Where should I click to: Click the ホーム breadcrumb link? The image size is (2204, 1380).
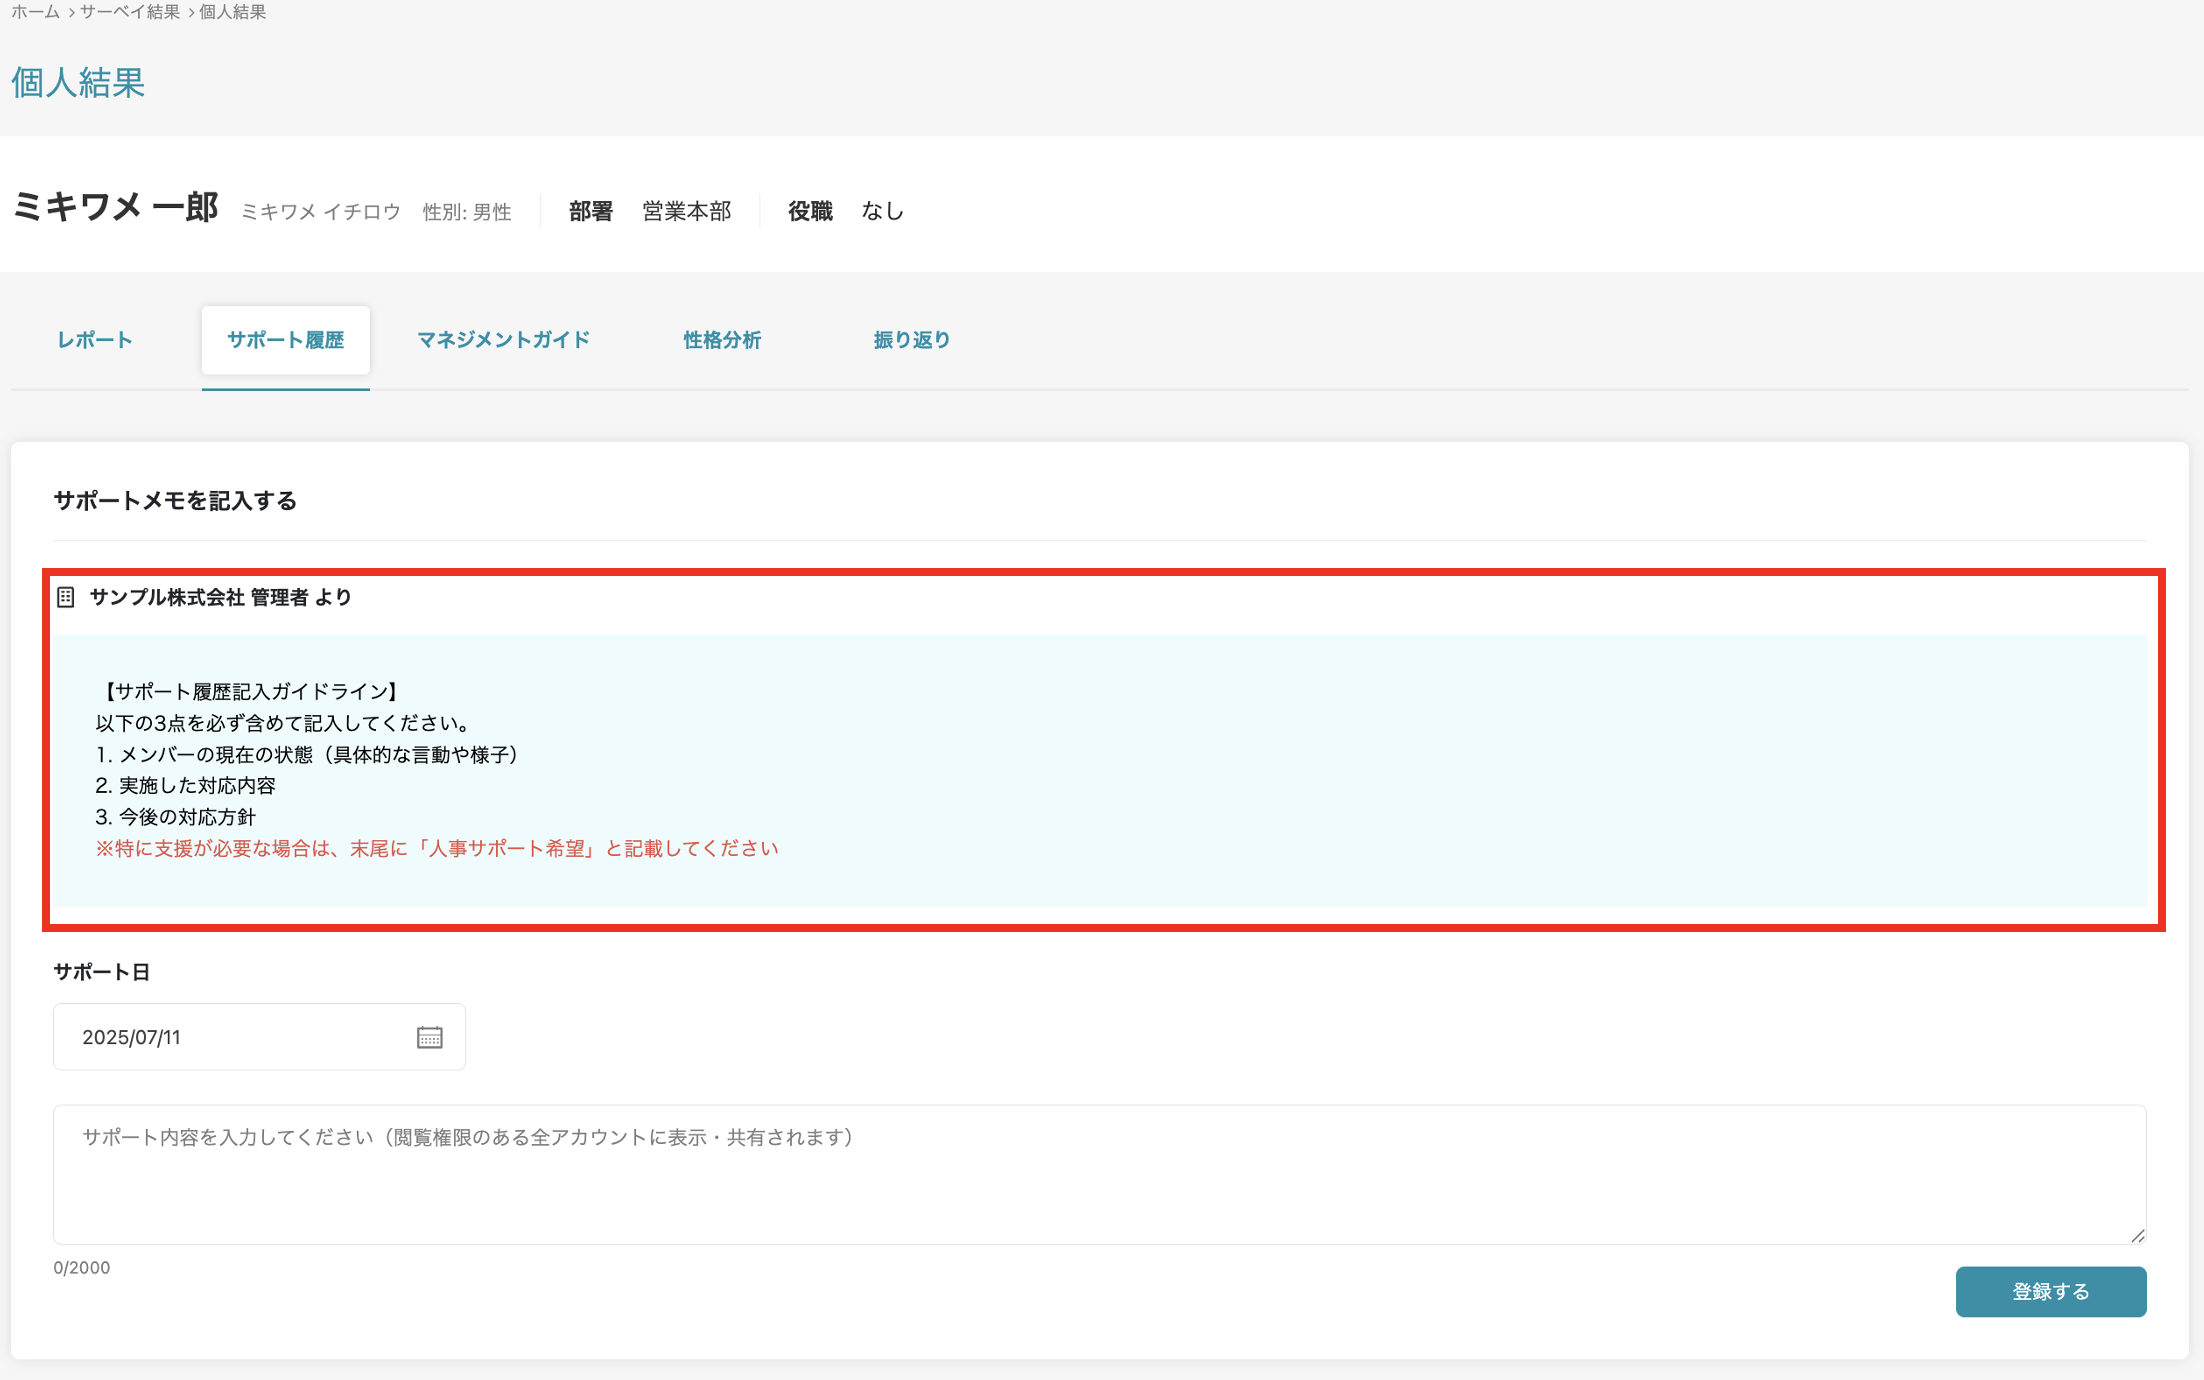coord(35,12)
